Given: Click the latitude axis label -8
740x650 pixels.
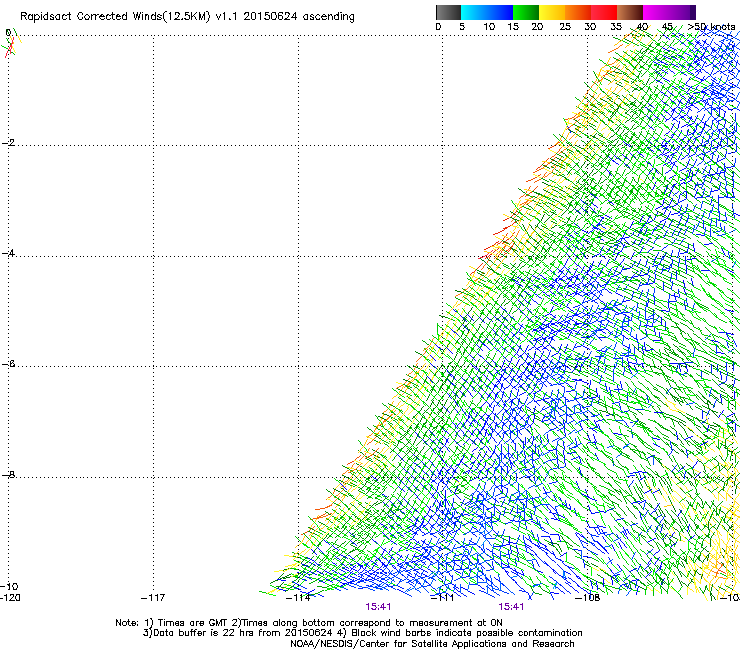Looking at the screenshot, I should coord(9,474).
